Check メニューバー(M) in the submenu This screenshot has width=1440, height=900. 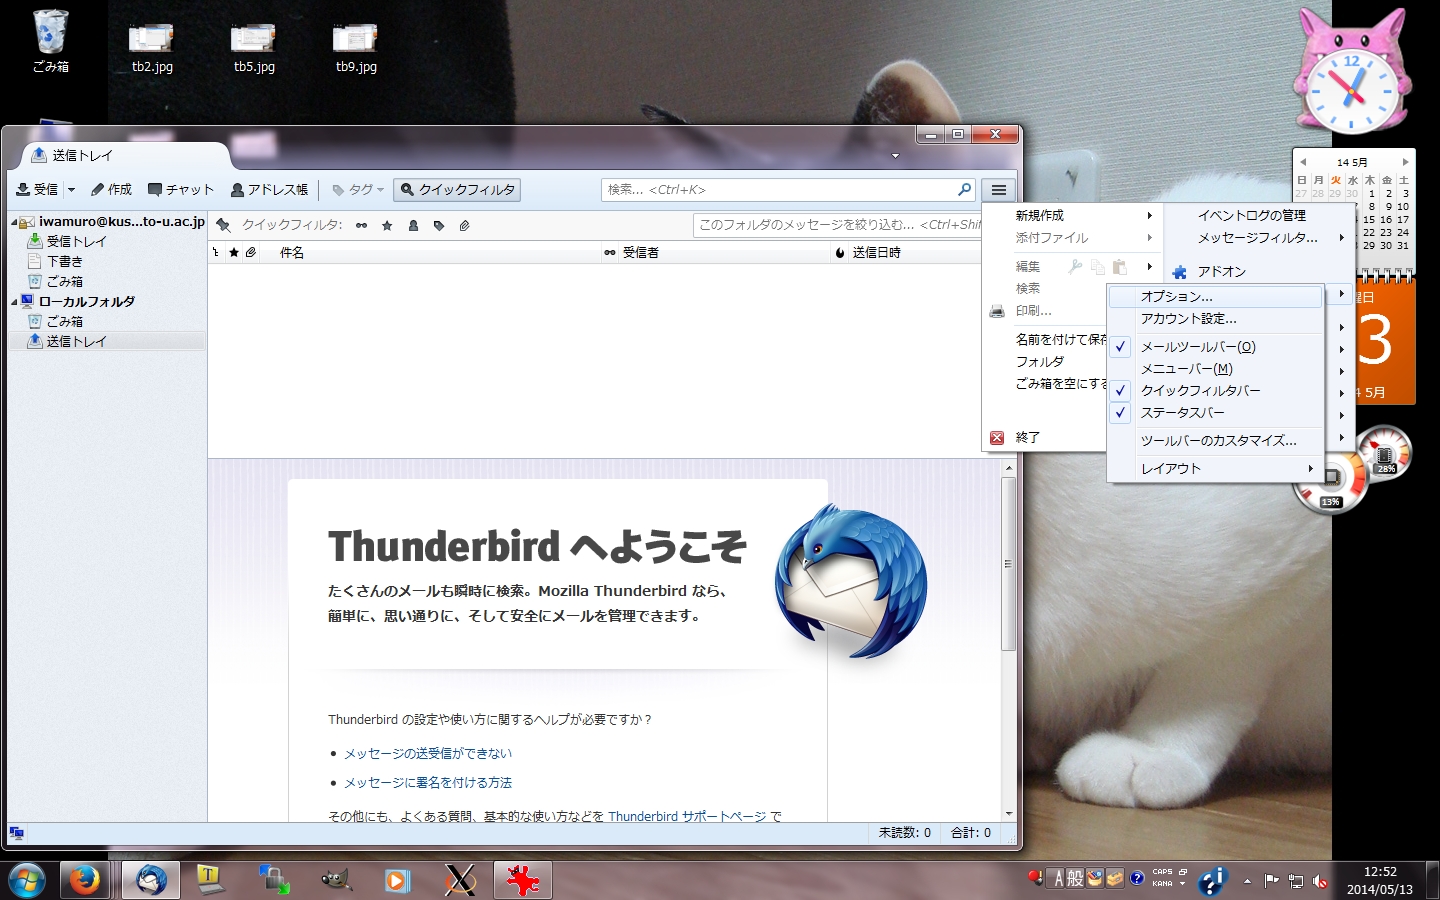(1215, 369)
